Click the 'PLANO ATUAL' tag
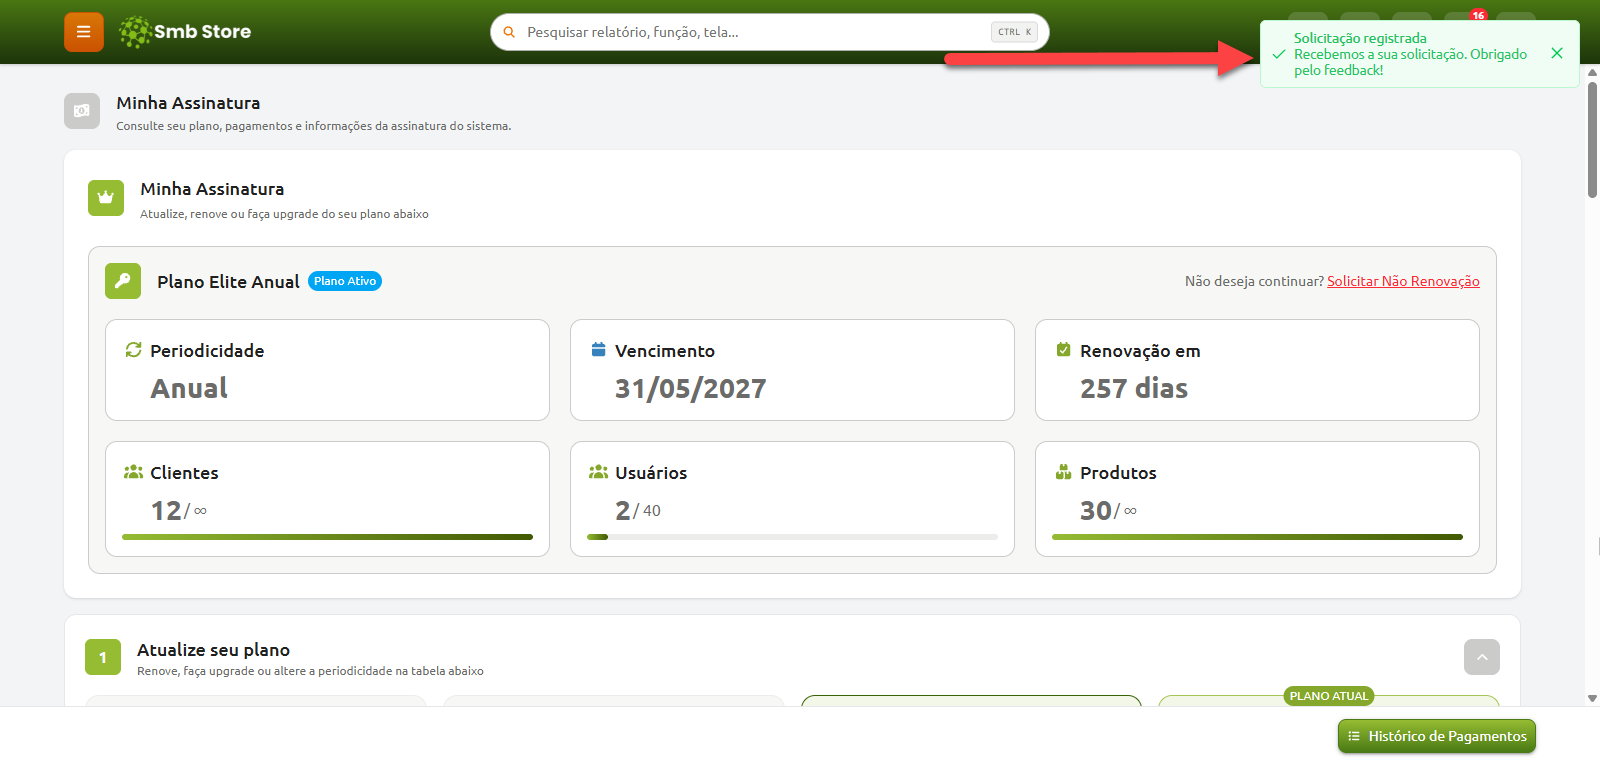 coord(1328,696)
